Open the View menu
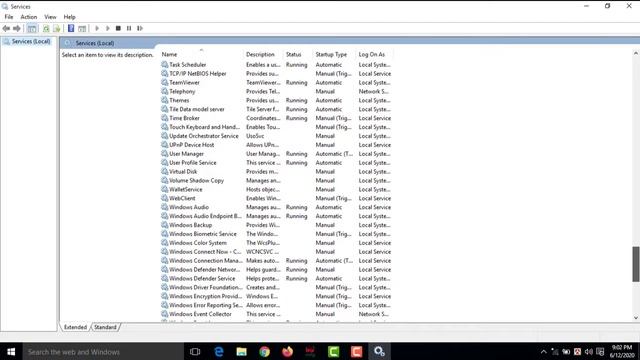Viewport: 640px width, 360px height. [x=50, y=17]
